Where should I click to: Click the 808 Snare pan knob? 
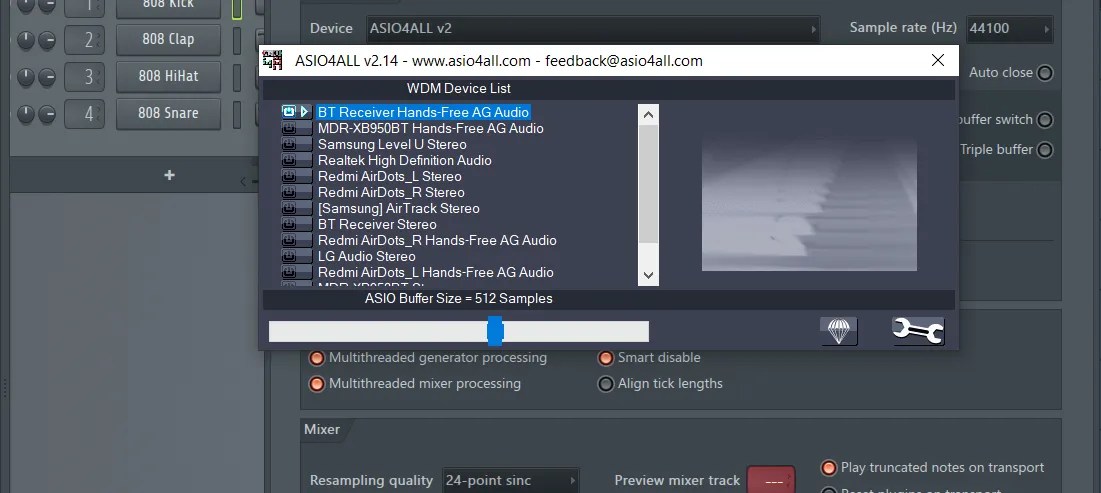click(26, 114)
